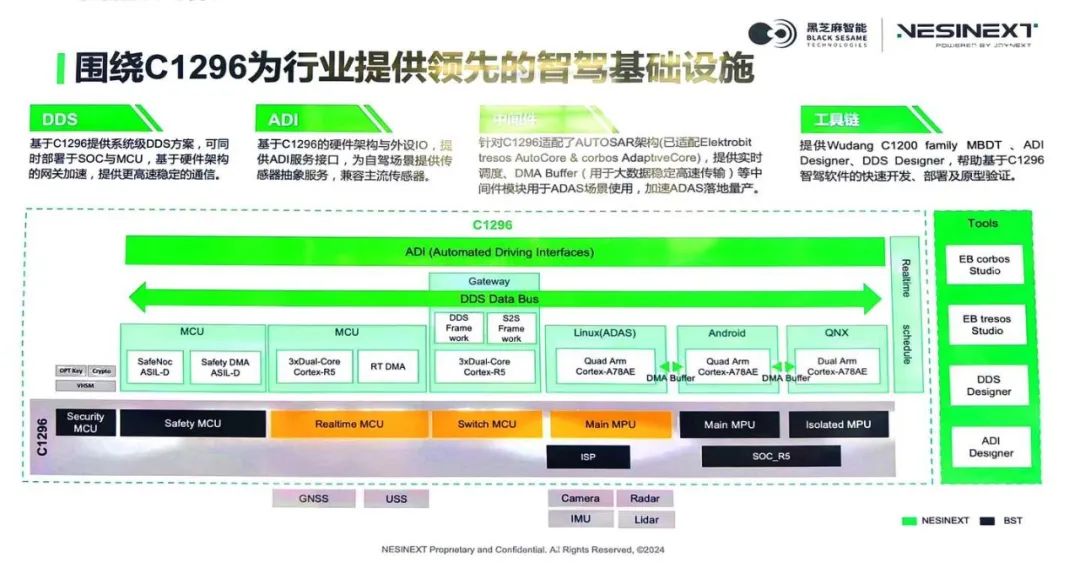
Task: Click the paragraph mentioning Wudang C1200 family MBDT
Action: [x=922, y=160]
